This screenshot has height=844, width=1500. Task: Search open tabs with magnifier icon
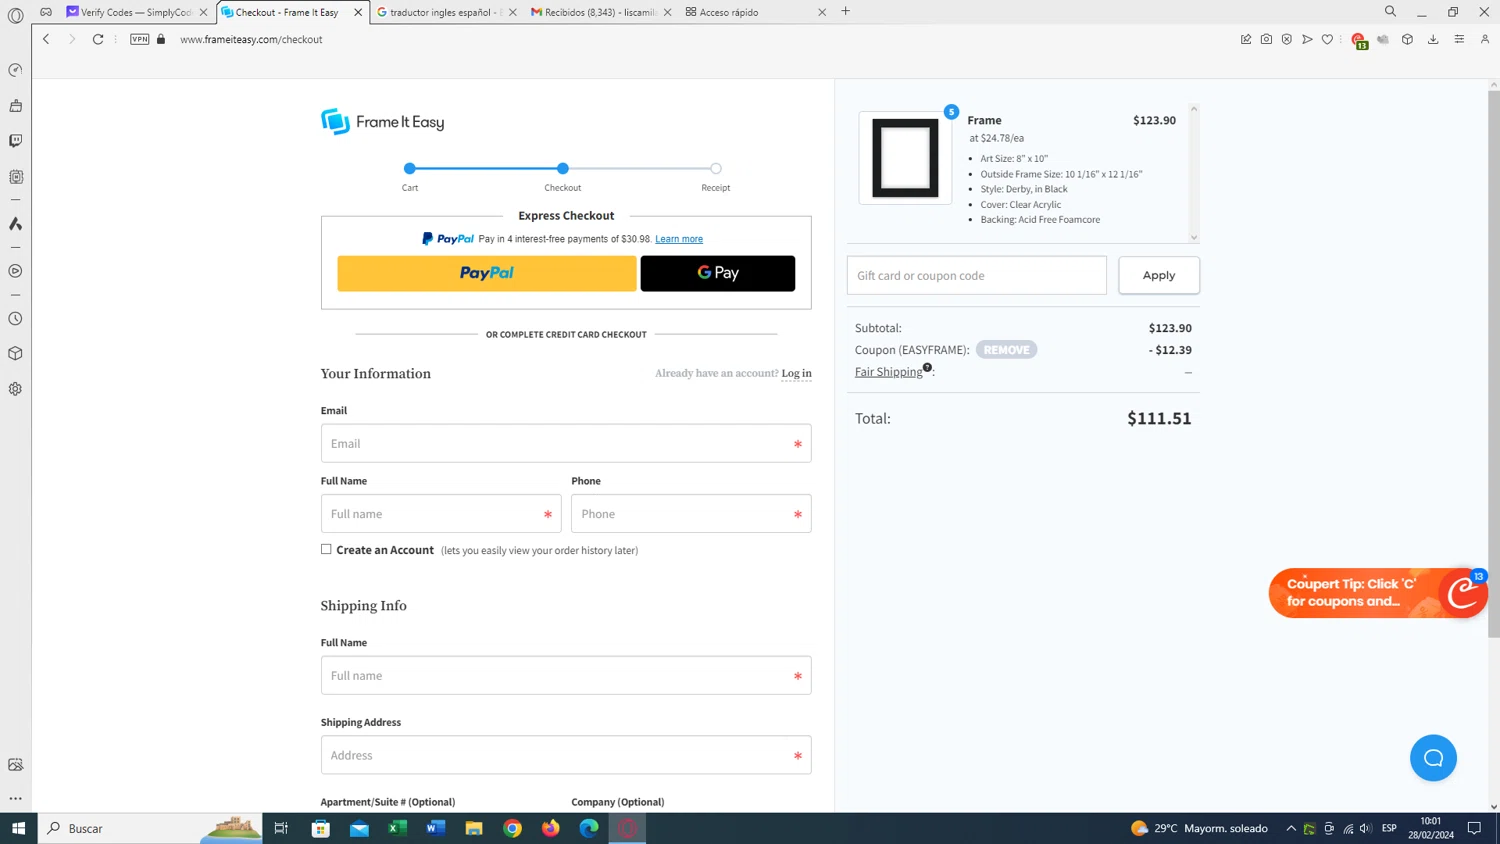click(x=1390, y=12)
